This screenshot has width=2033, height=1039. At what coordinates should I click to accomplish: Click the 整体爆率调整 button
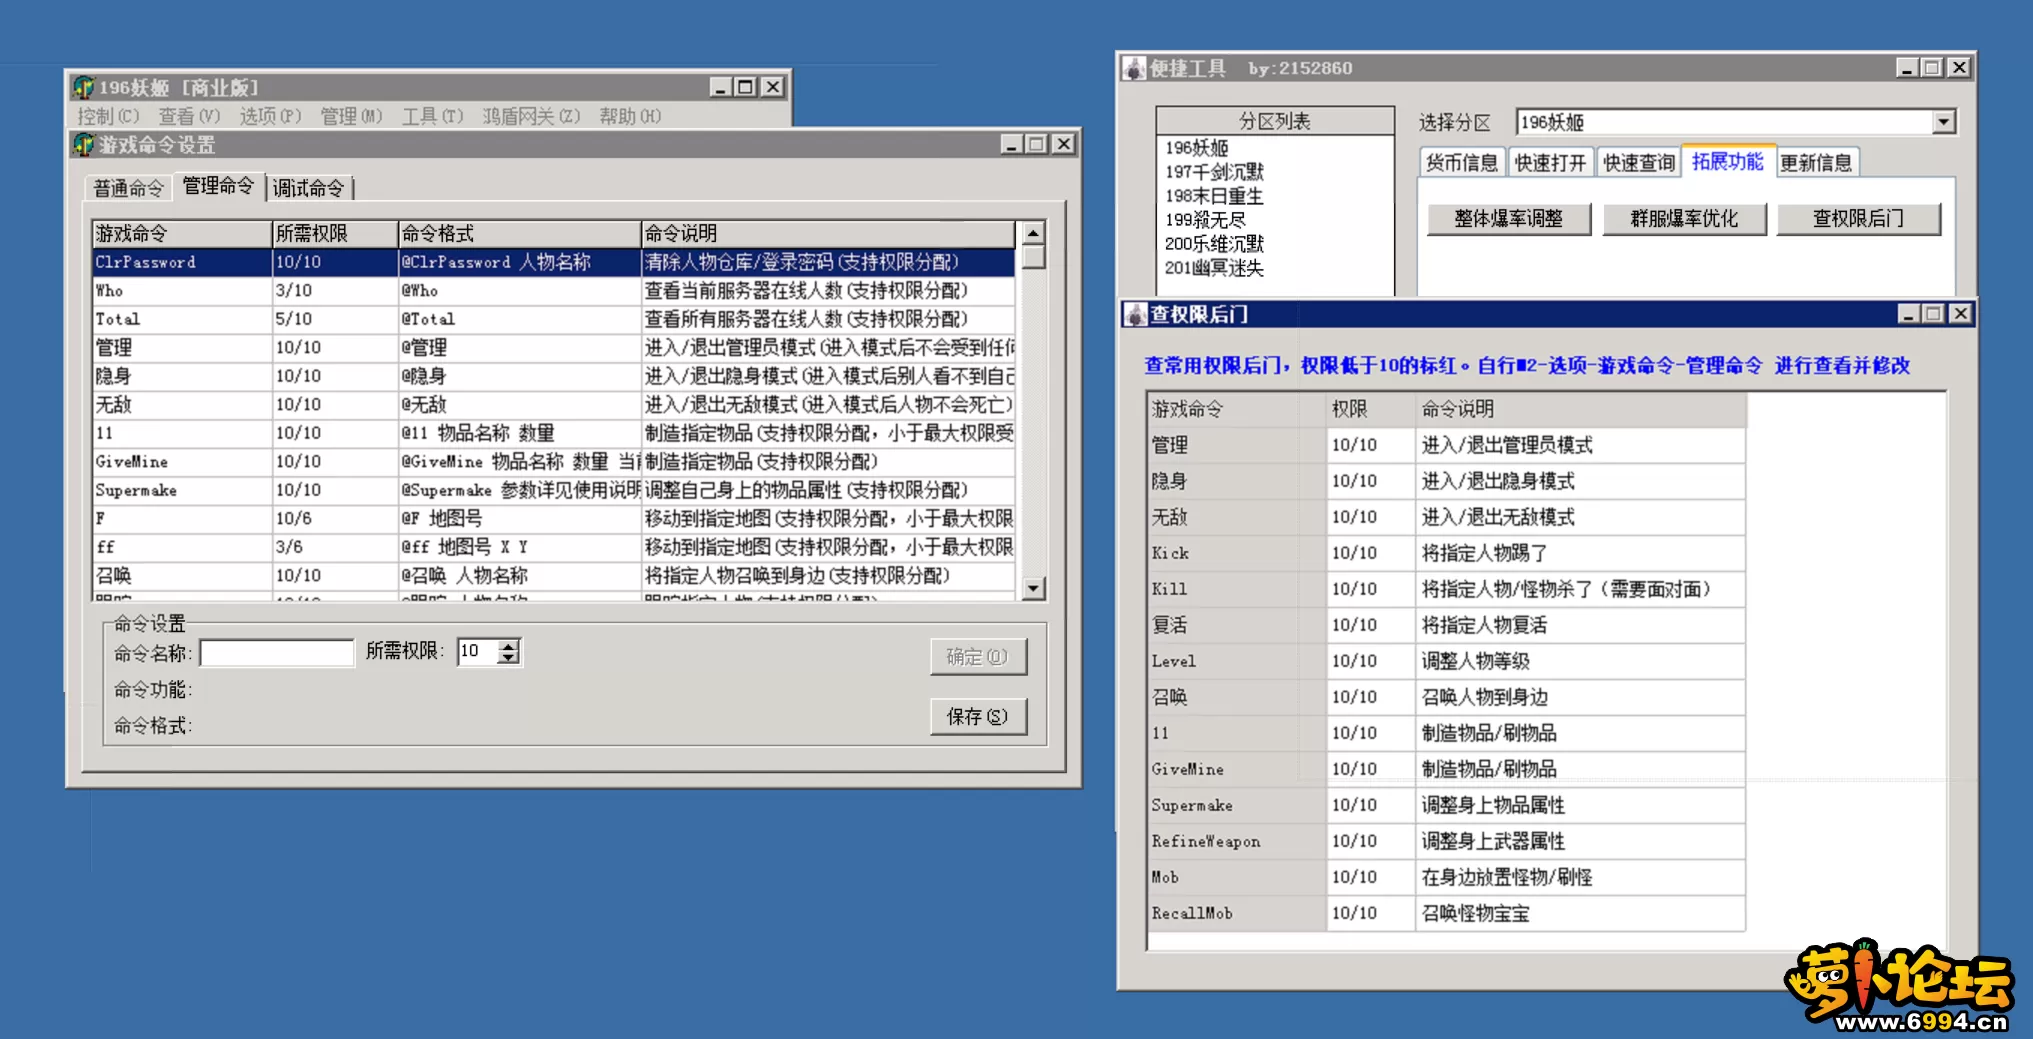click(x=1509, y=219)
